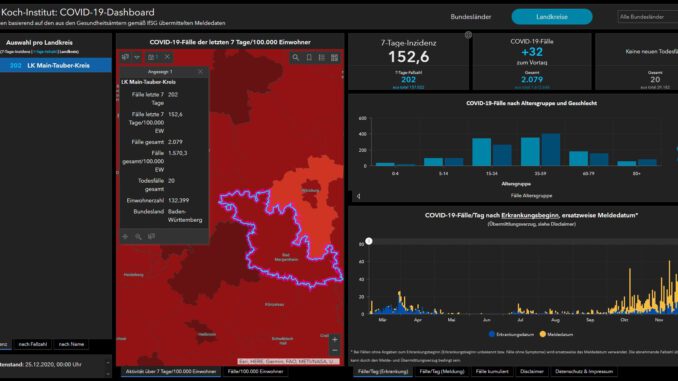
Task: Zoom out the map with minus button
Action: coord(335,350)
